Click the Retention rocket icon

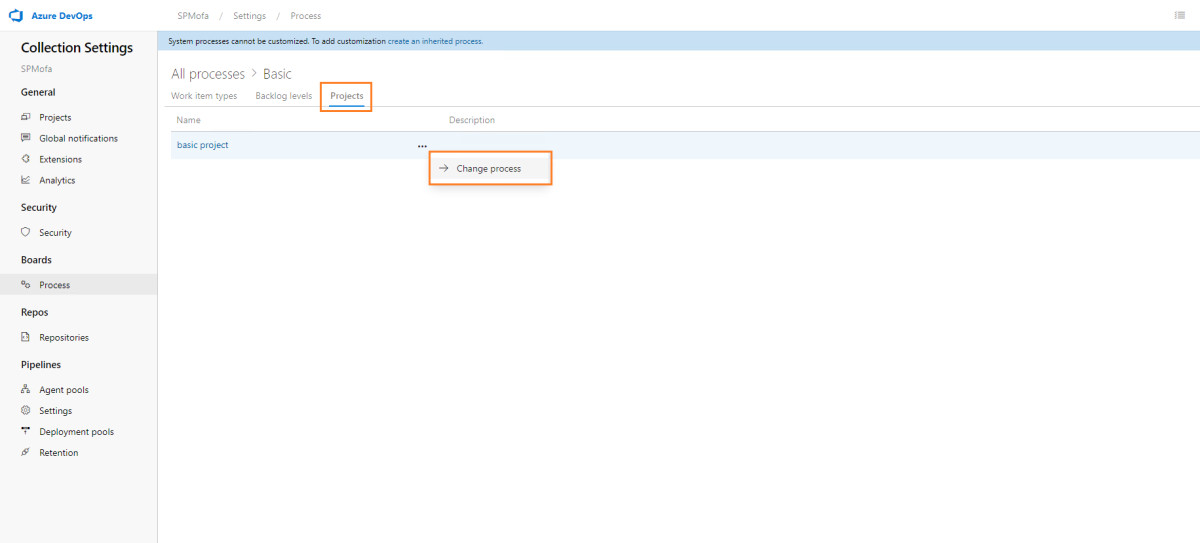click(x=26, y=453)
